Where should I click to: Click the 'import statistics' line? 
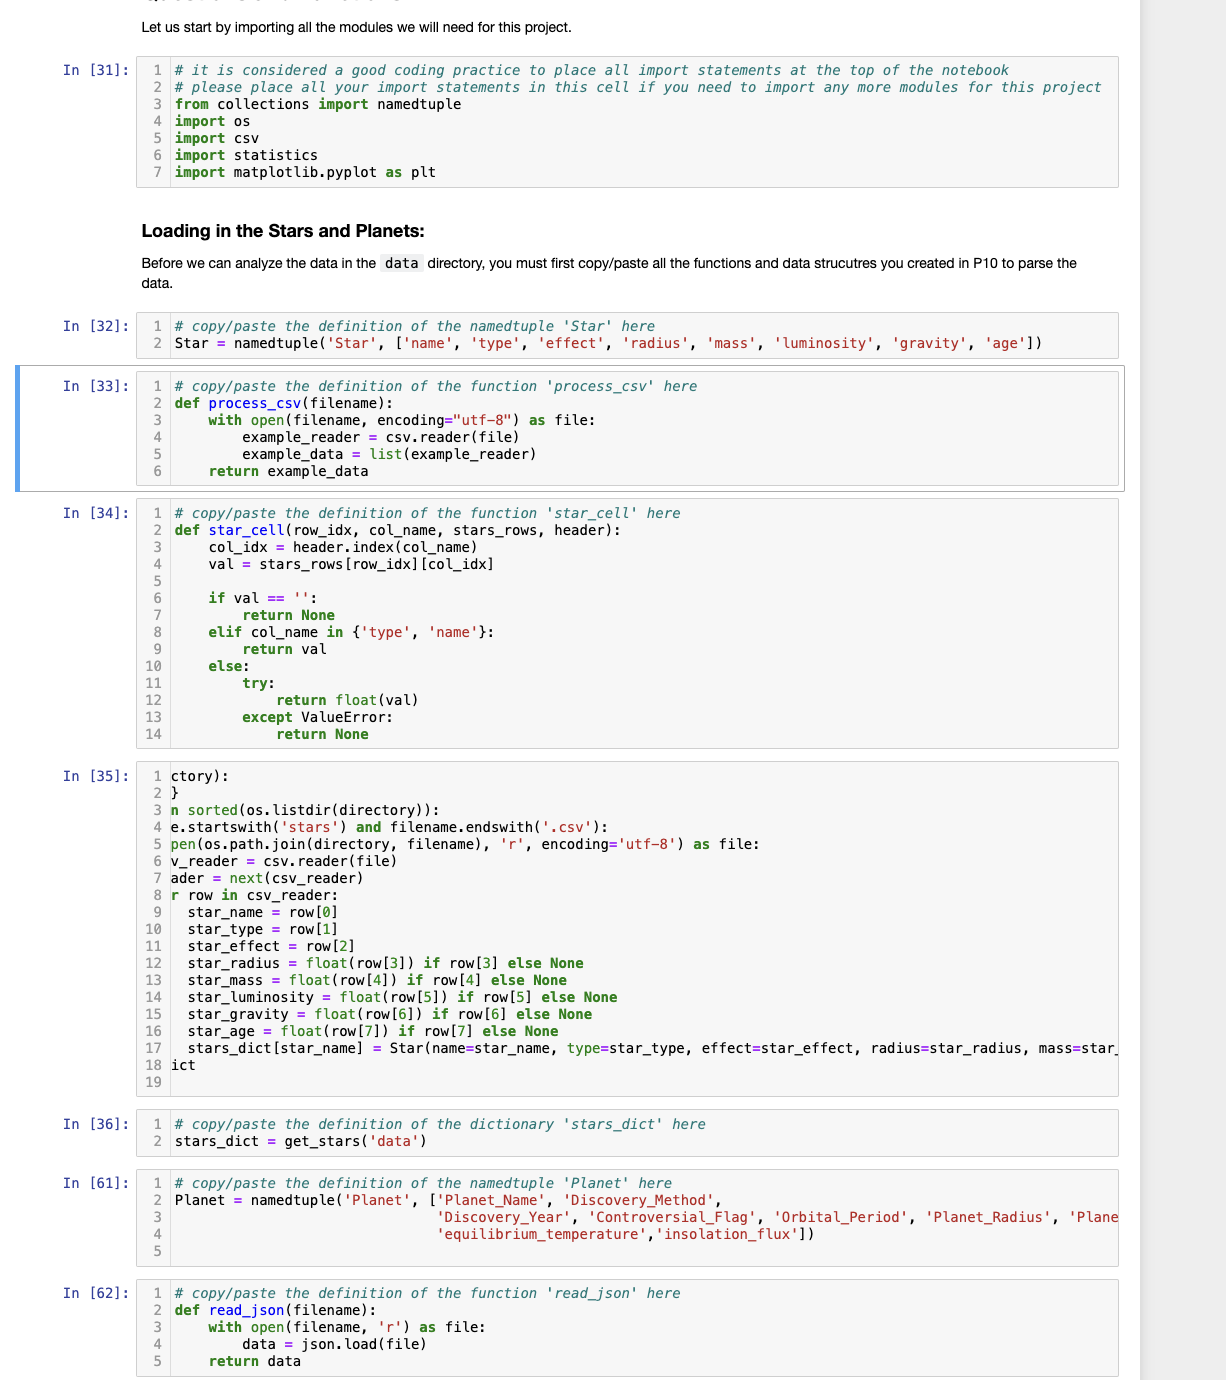tap(246, 155)
